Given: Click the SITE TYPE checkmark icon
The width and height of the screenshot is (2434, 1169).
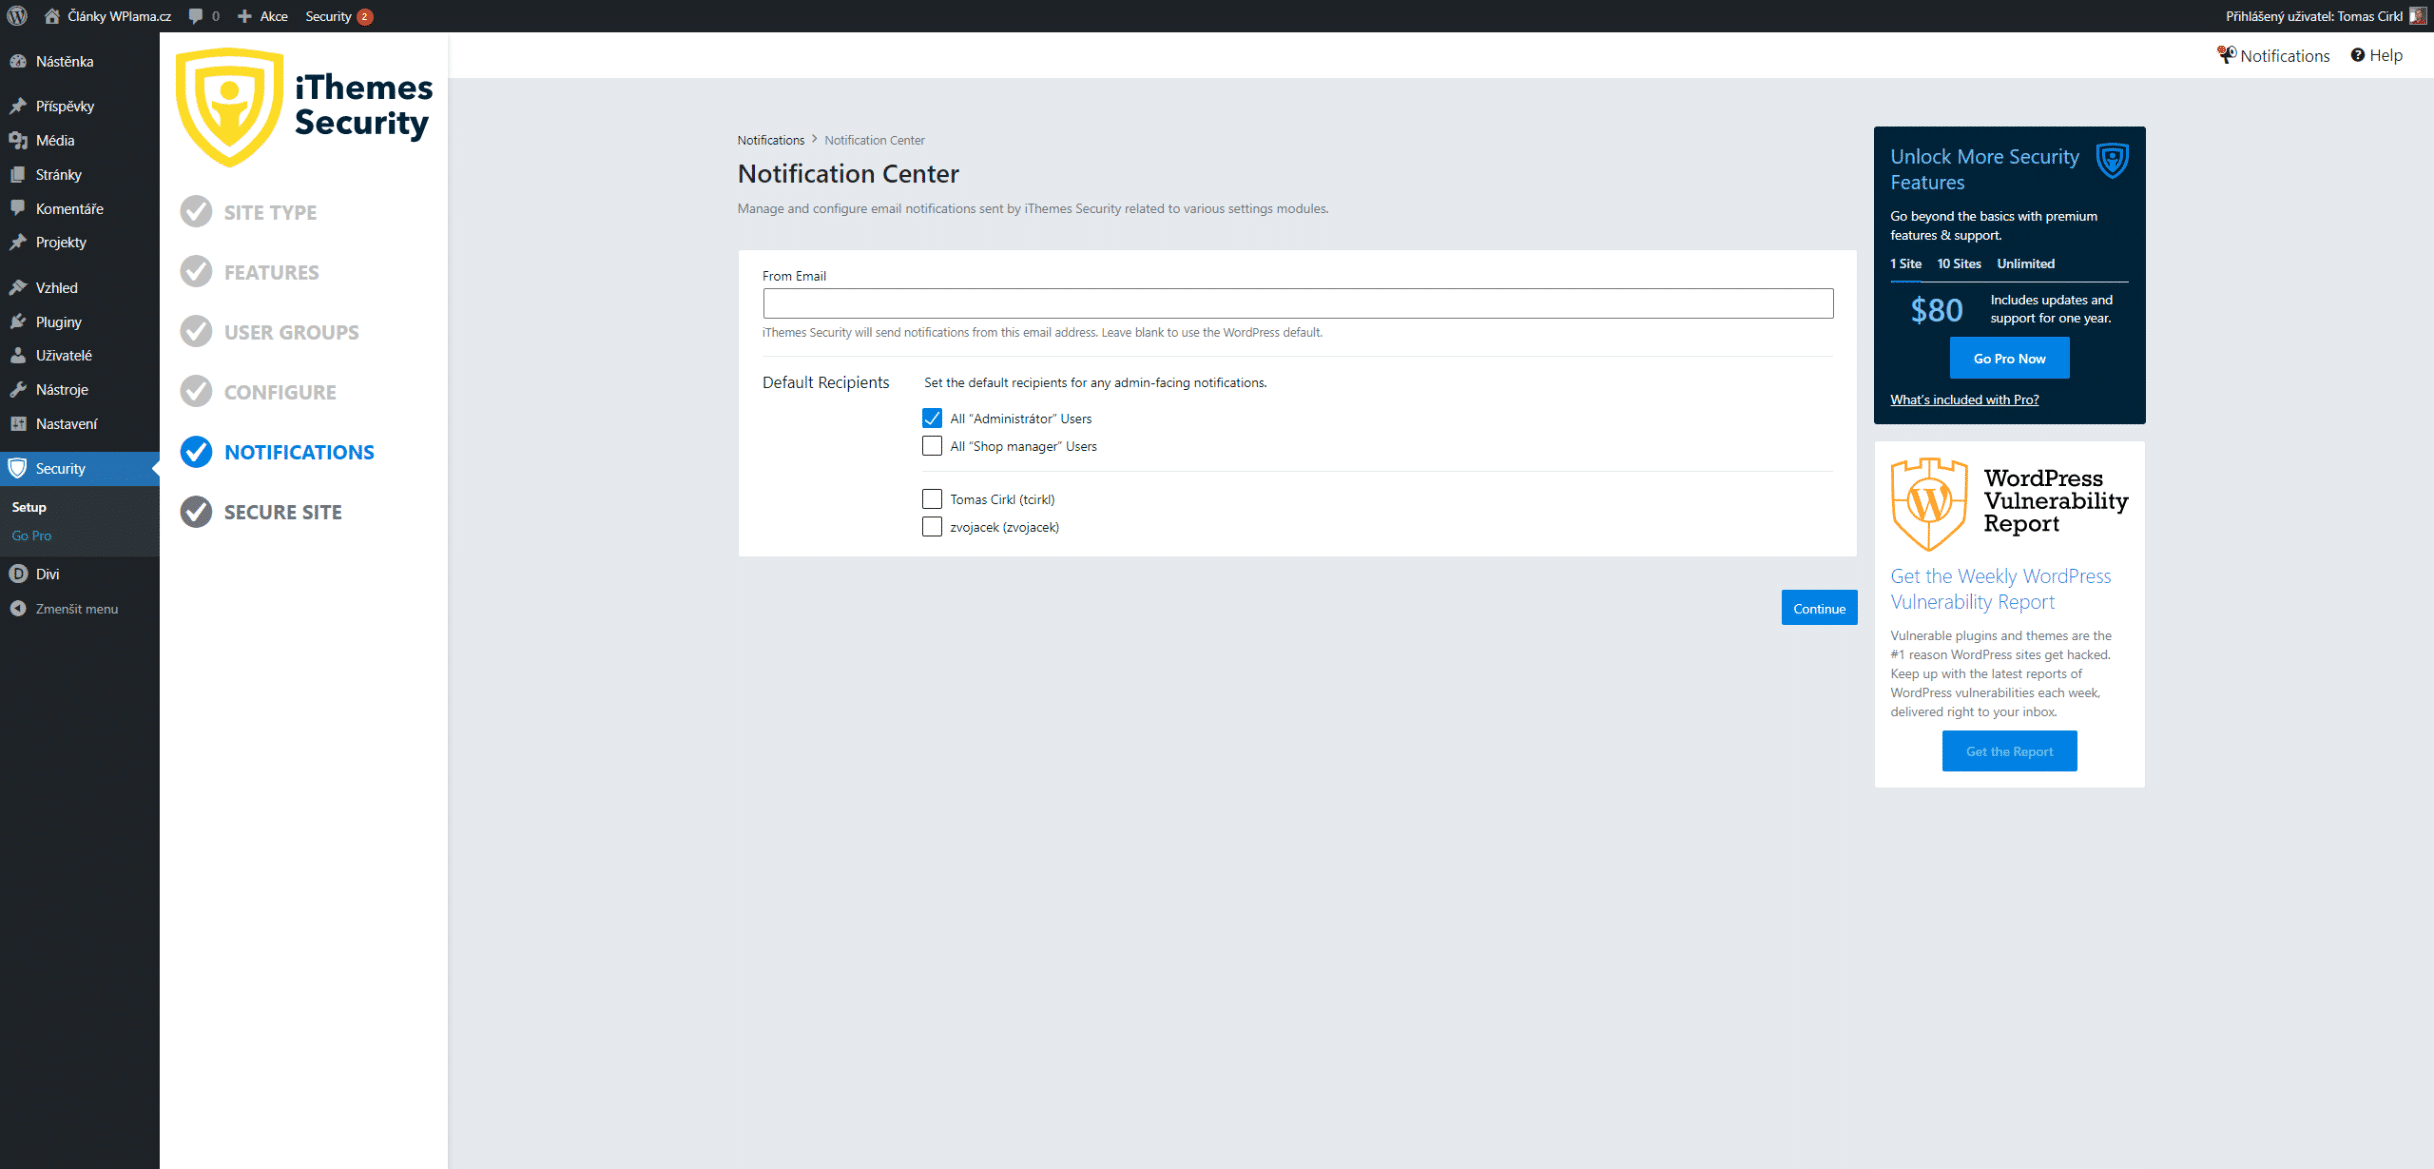Looking at the screenshot, I should point(196,212).
